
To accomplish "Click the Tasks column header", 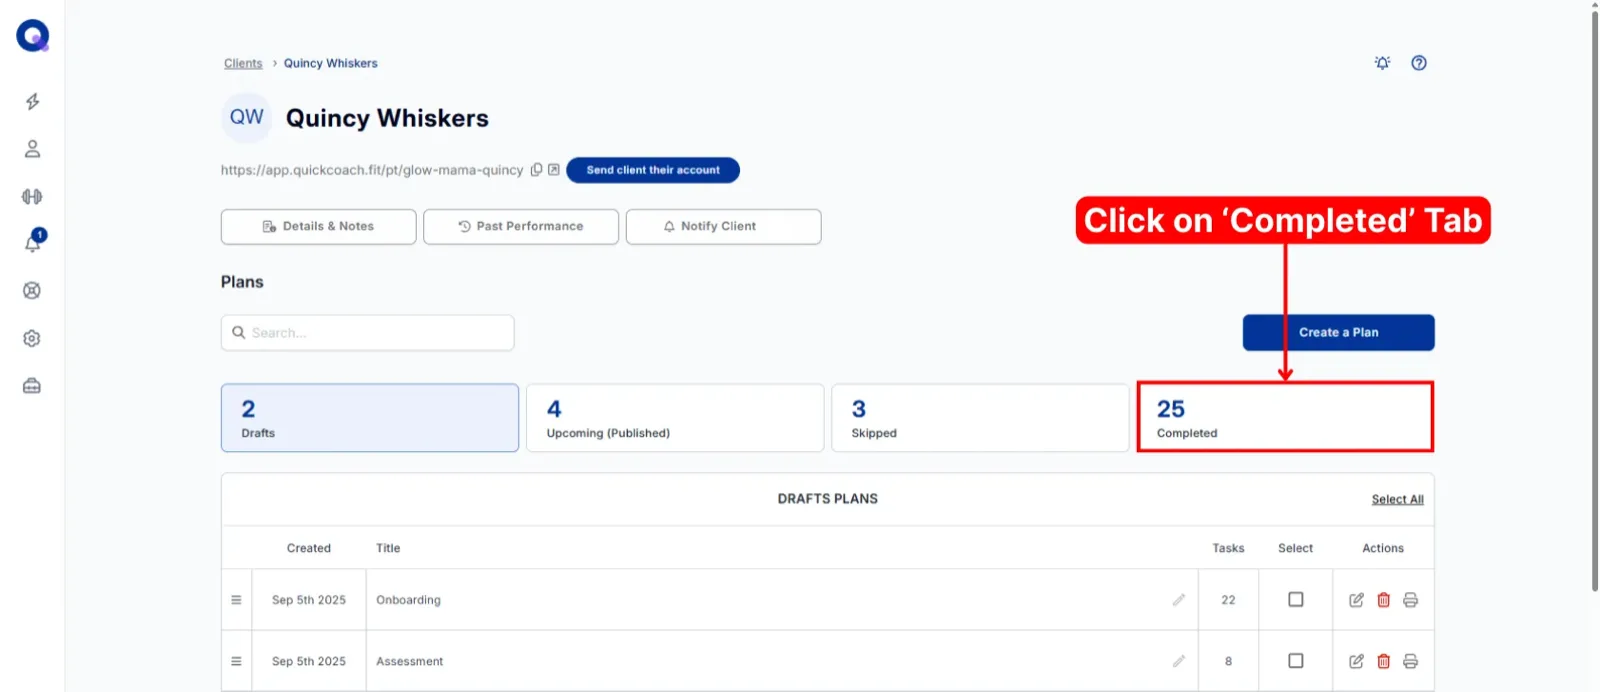I will coord(1228,548).
